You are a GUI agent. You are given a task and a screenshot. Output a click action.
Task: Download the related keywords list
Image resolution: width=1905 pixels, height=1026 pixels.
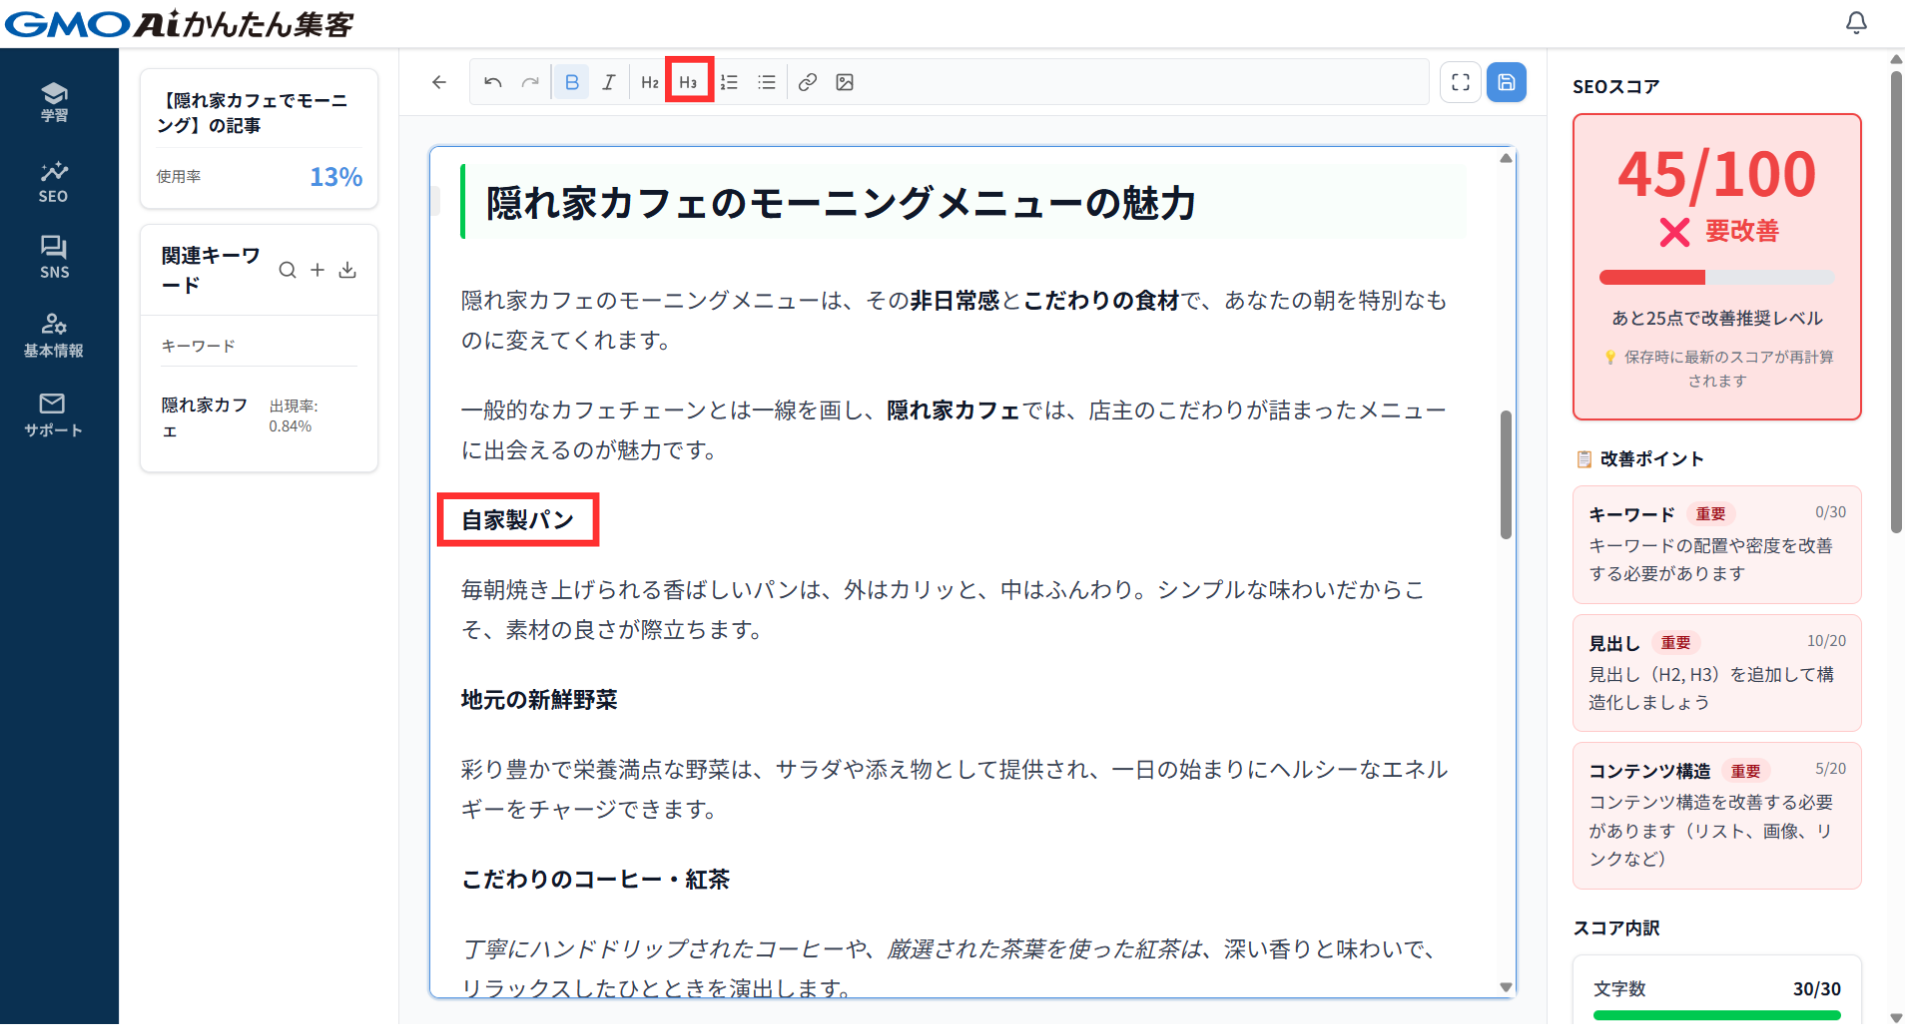348,270
